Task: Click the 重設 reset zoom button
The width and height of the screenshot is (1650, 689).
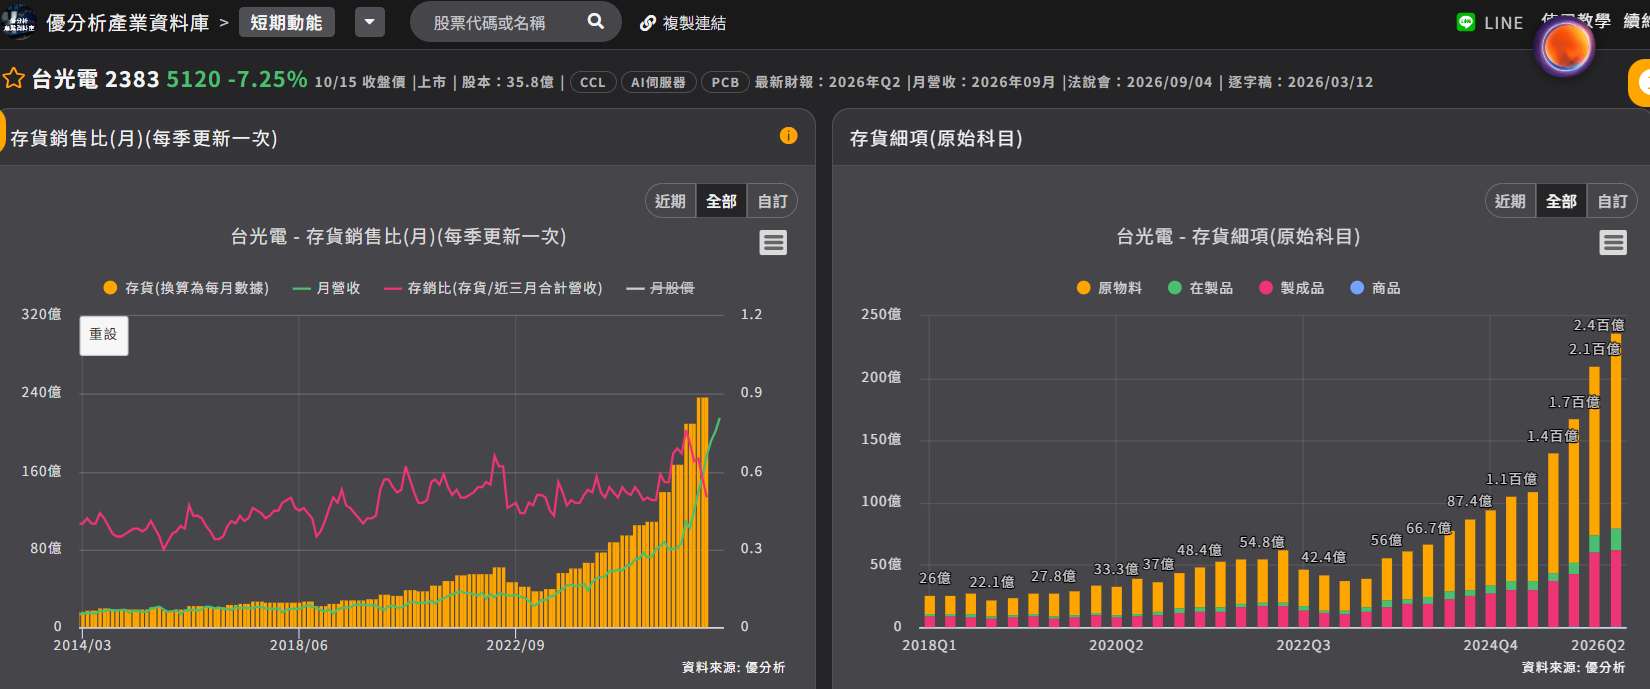Action: (x=104, y=335)
